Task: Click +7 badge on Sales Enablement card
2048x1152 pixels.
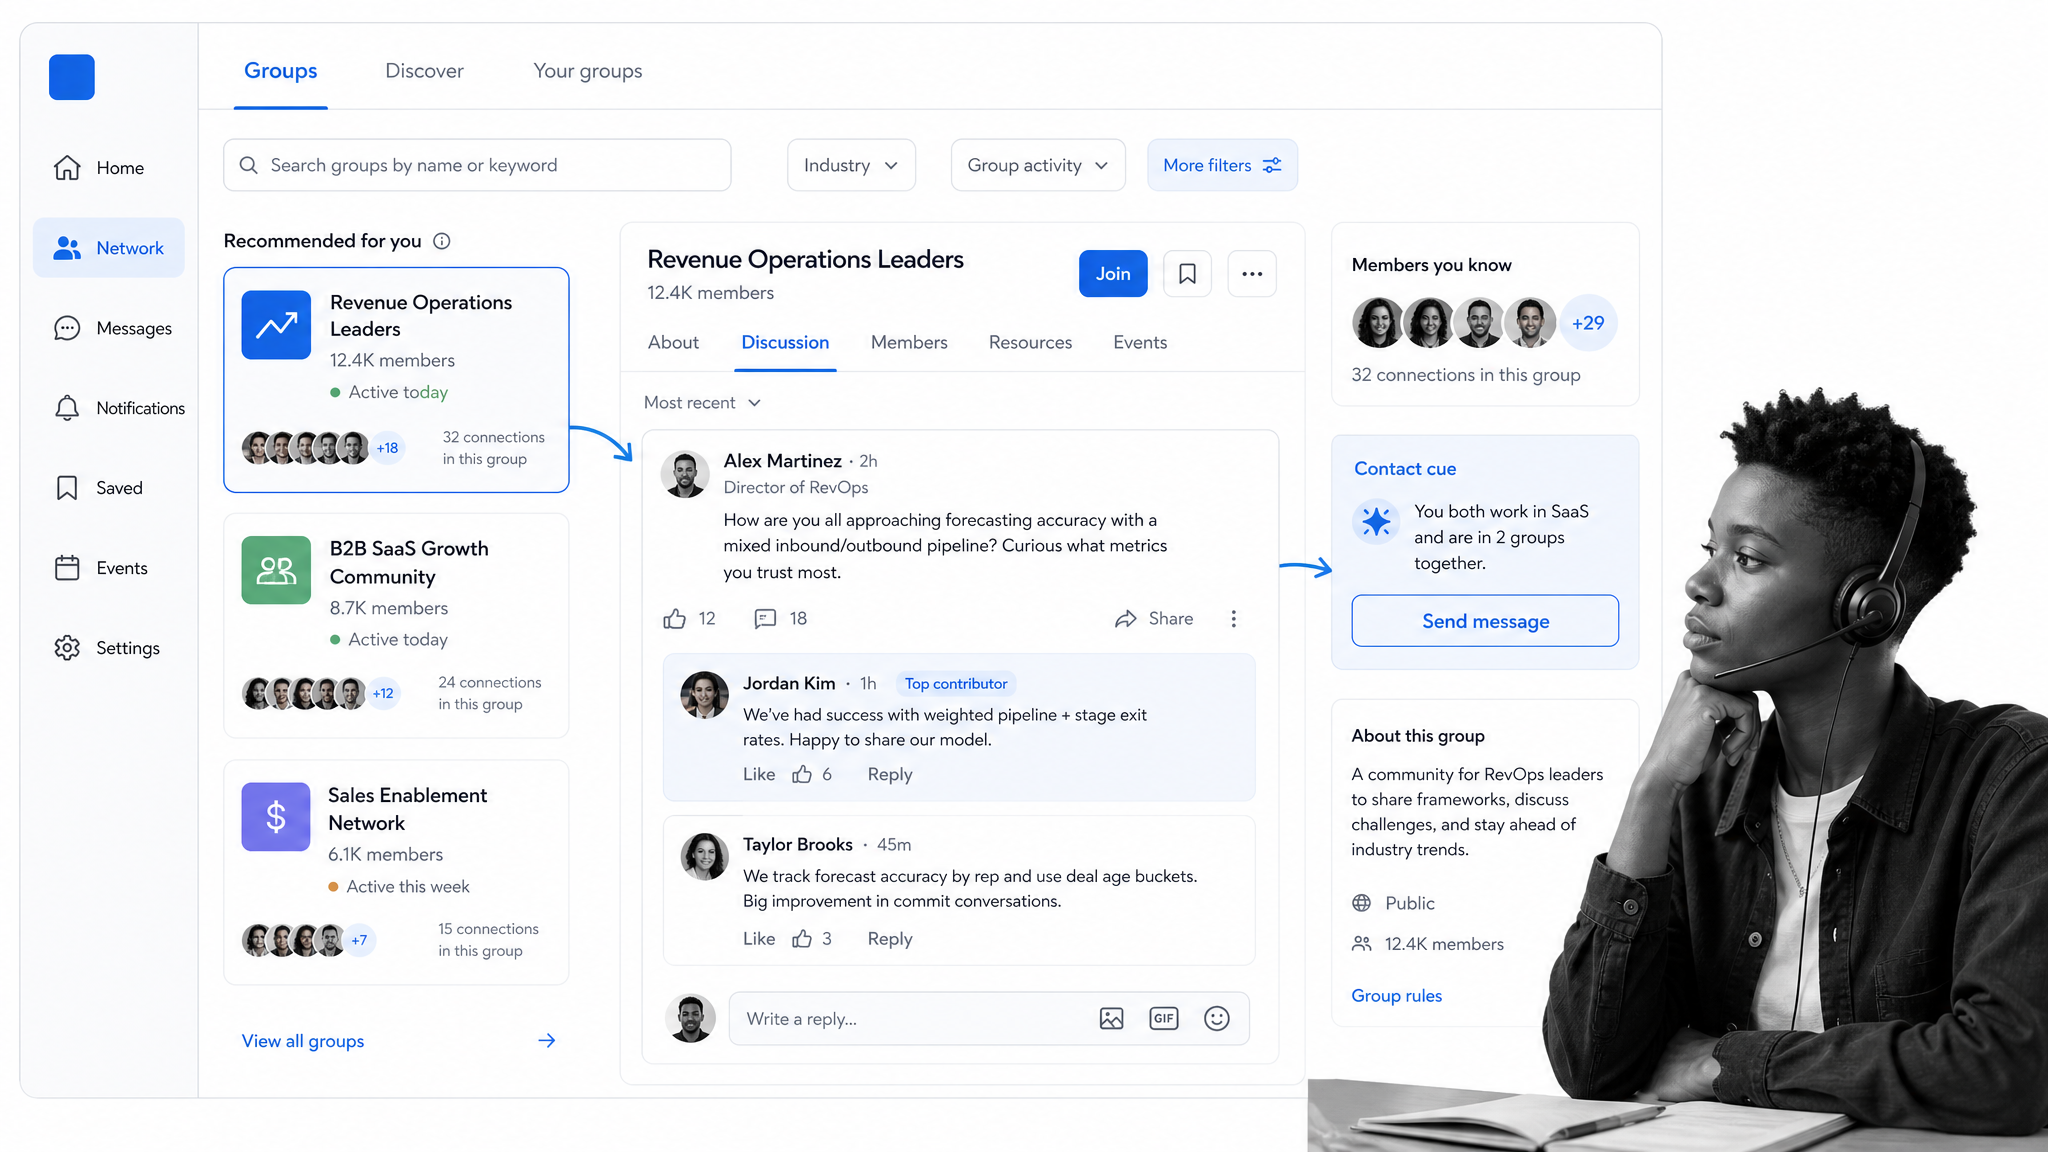Action: [359, 940]
